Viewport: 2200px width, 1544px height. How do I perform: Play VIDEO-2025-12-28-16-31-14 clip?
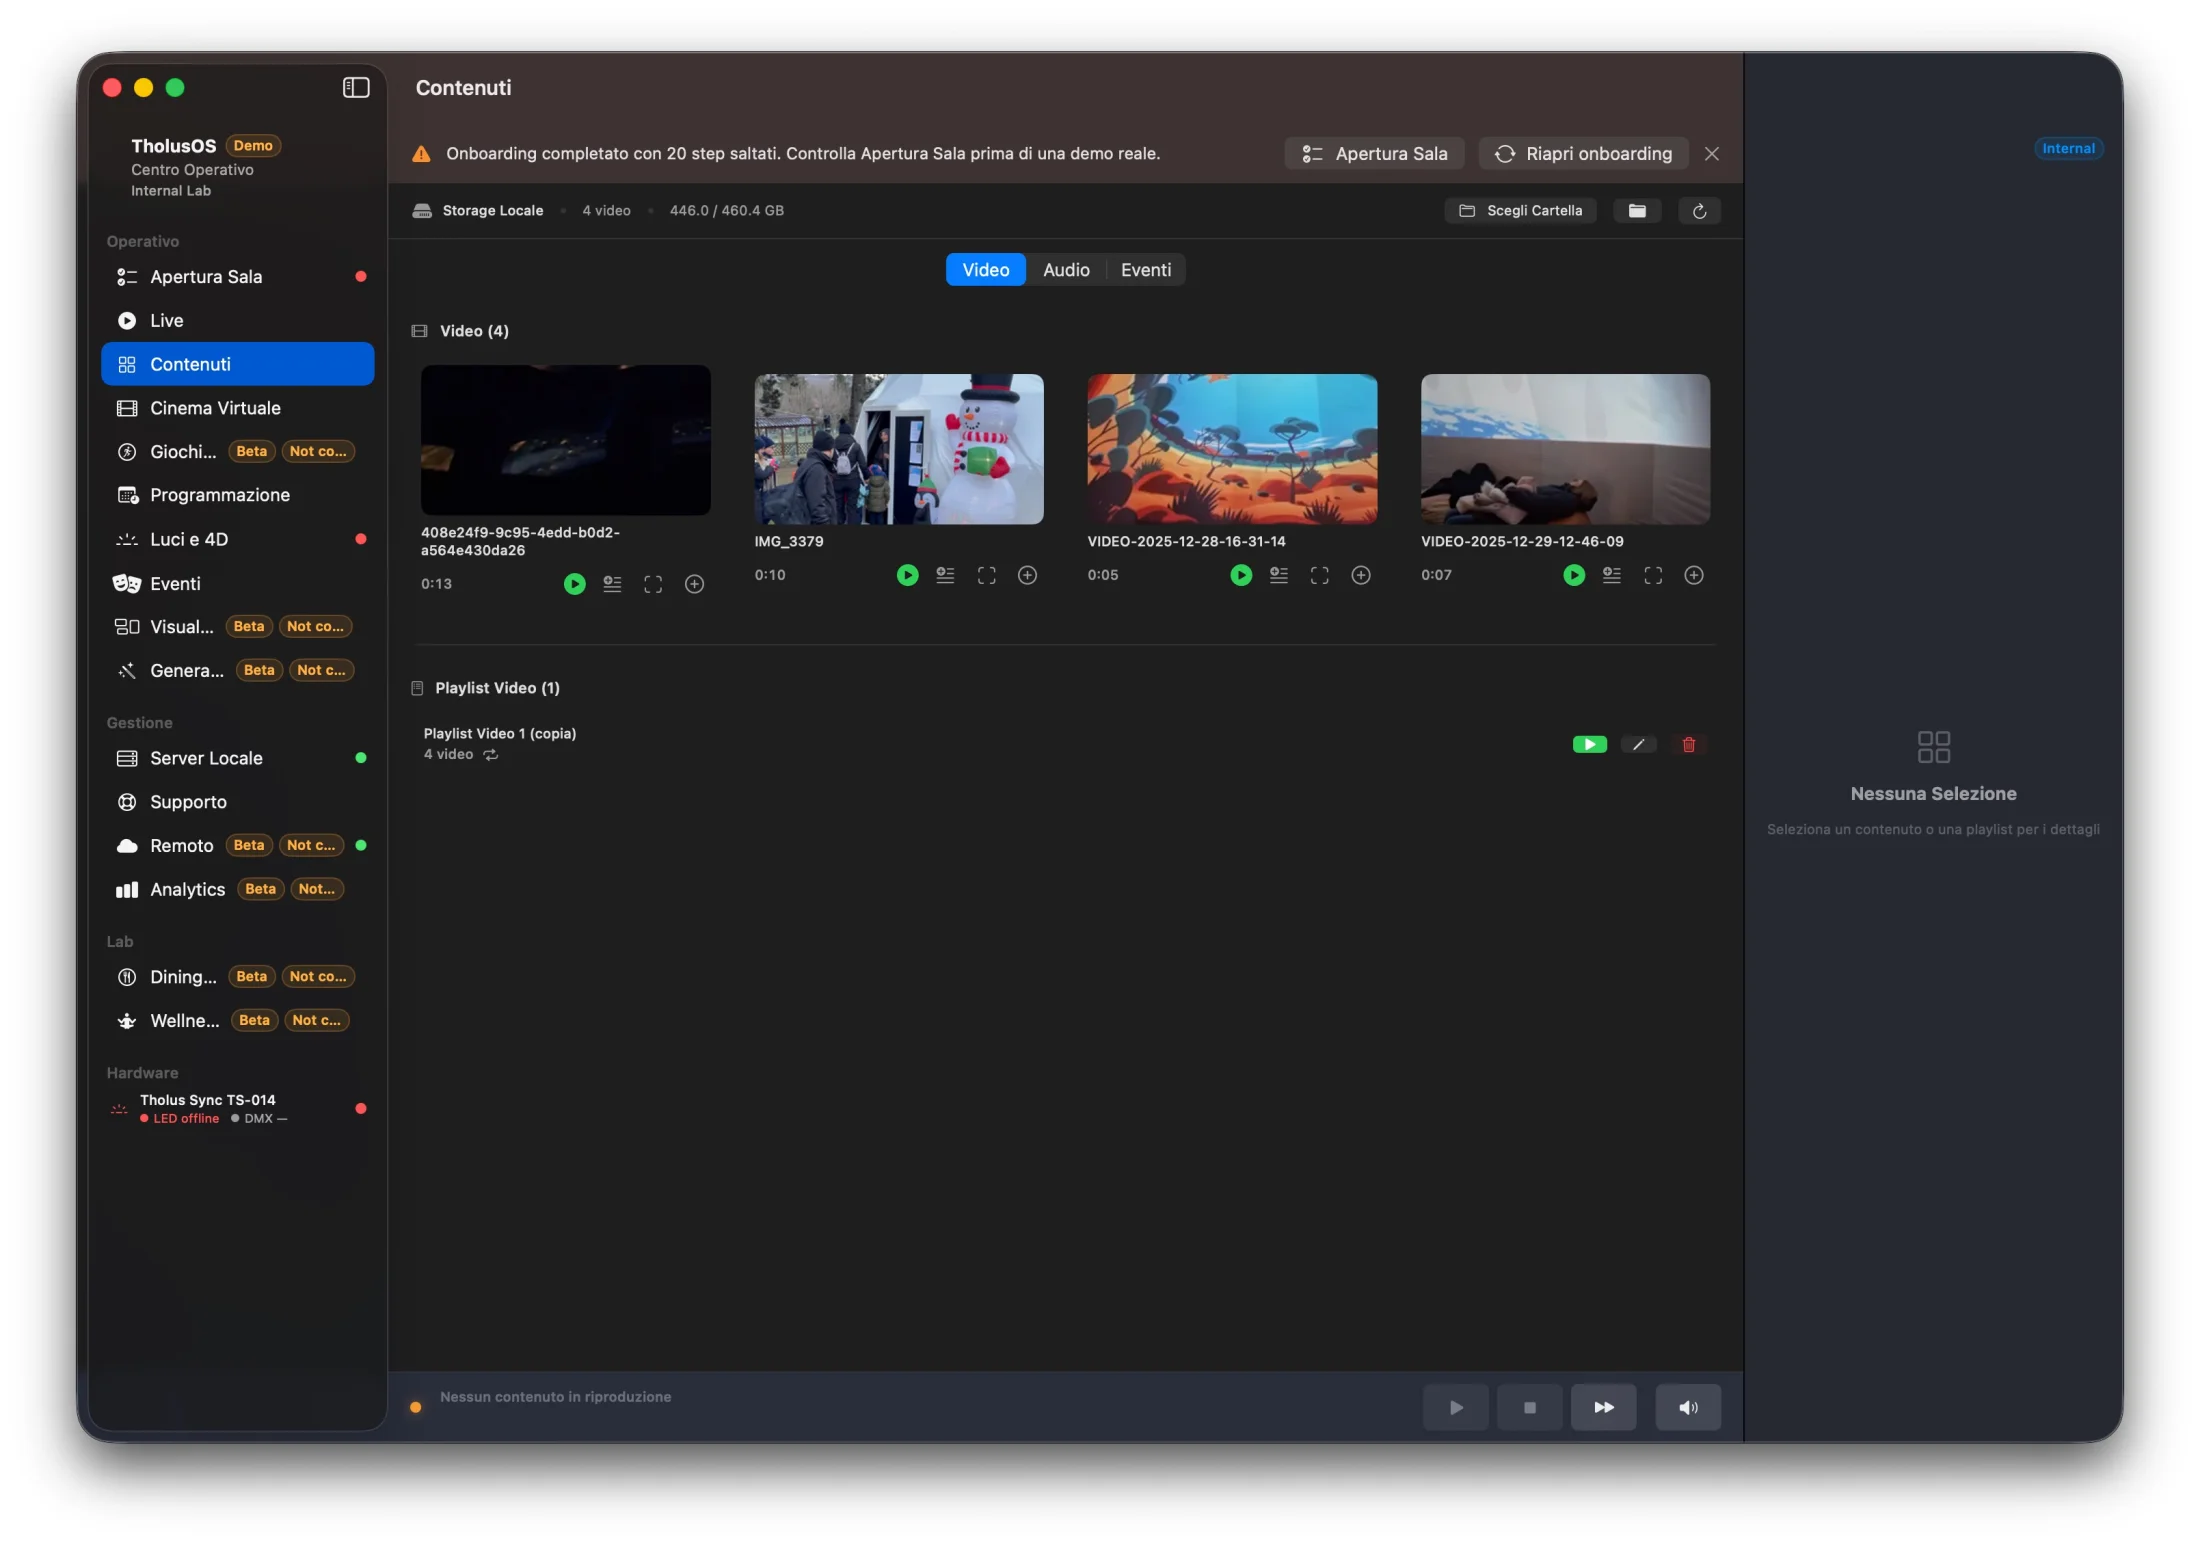(1240, 575)
